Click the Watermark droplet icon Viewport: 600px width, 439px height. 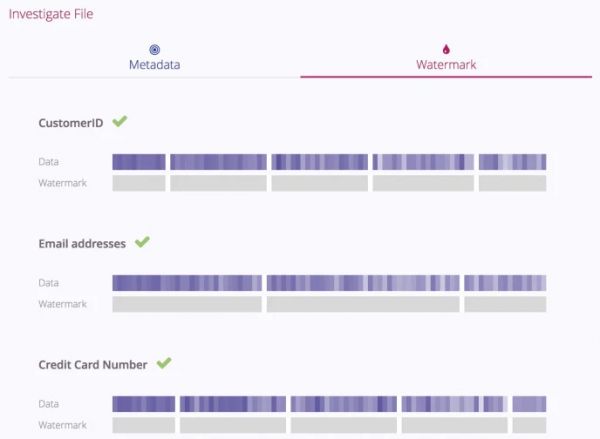[446, 48]
